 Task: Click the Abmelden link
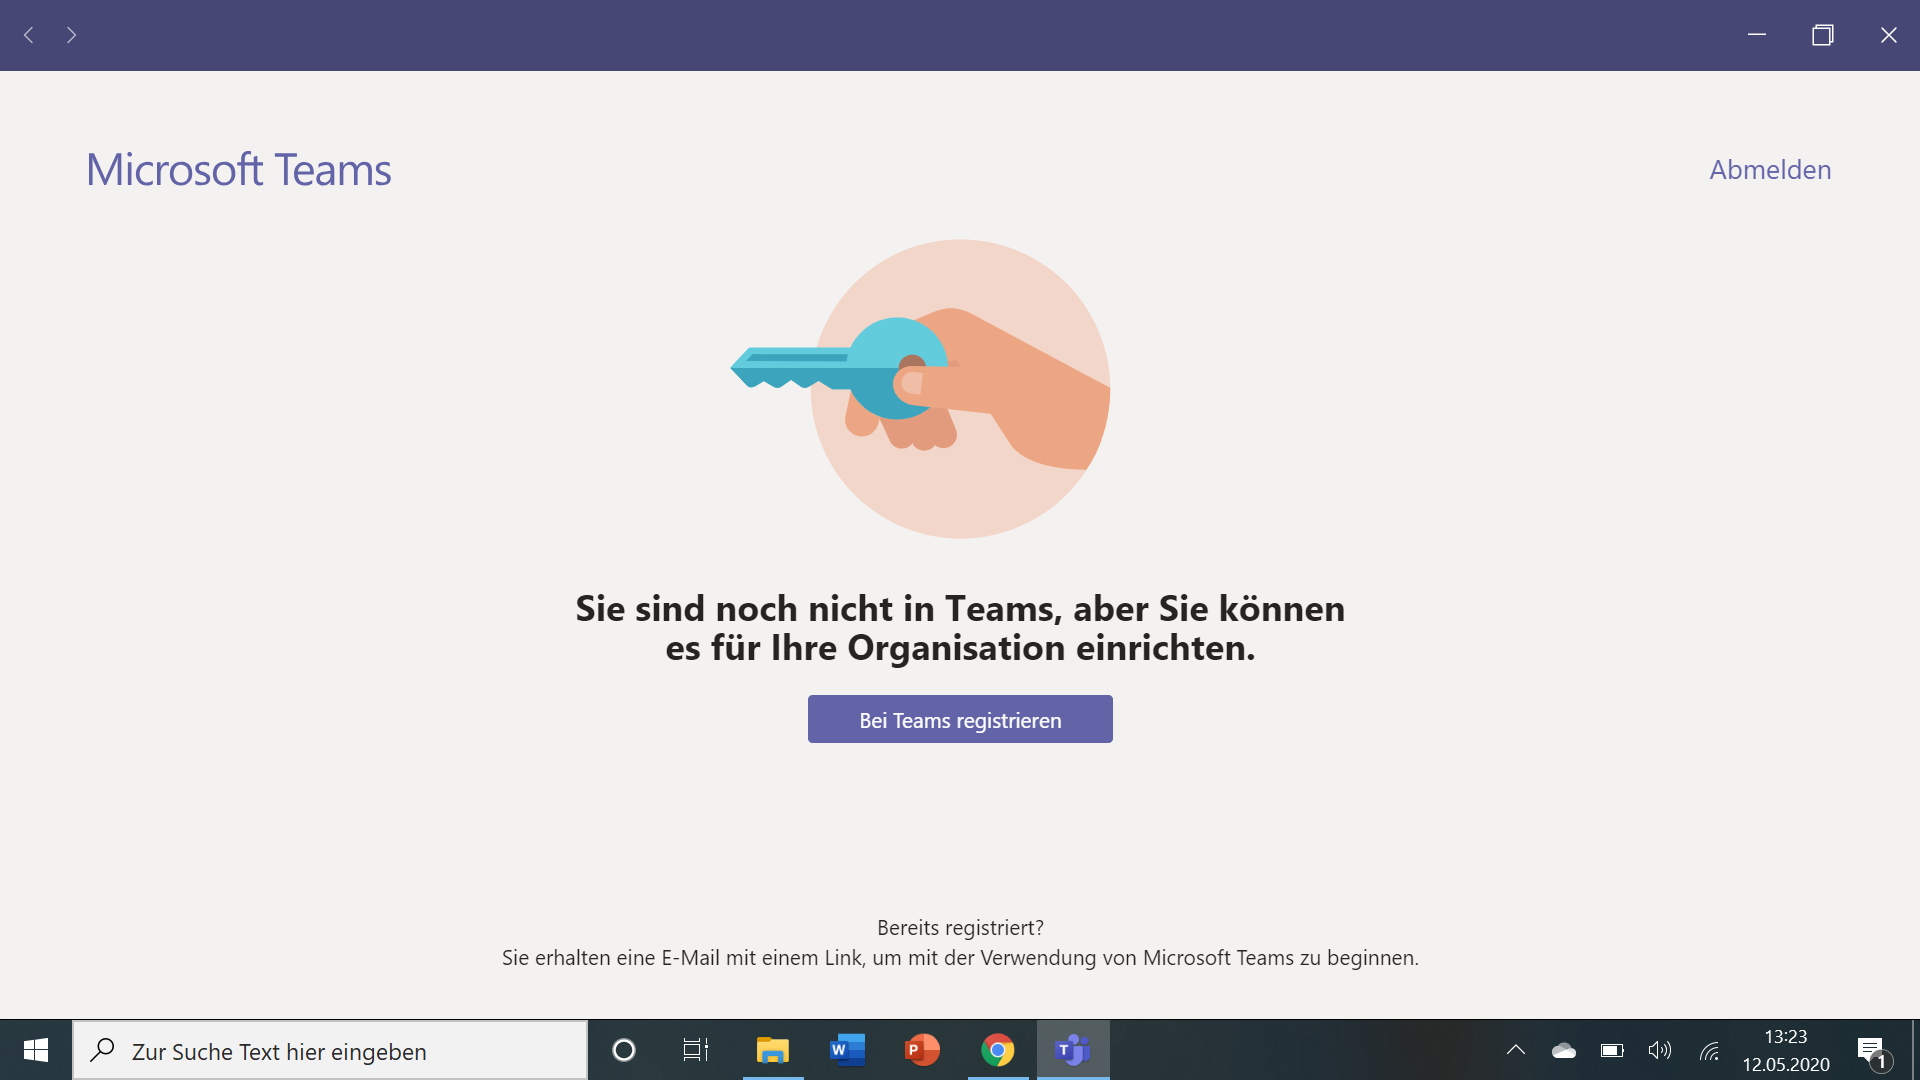[1770, 170]
